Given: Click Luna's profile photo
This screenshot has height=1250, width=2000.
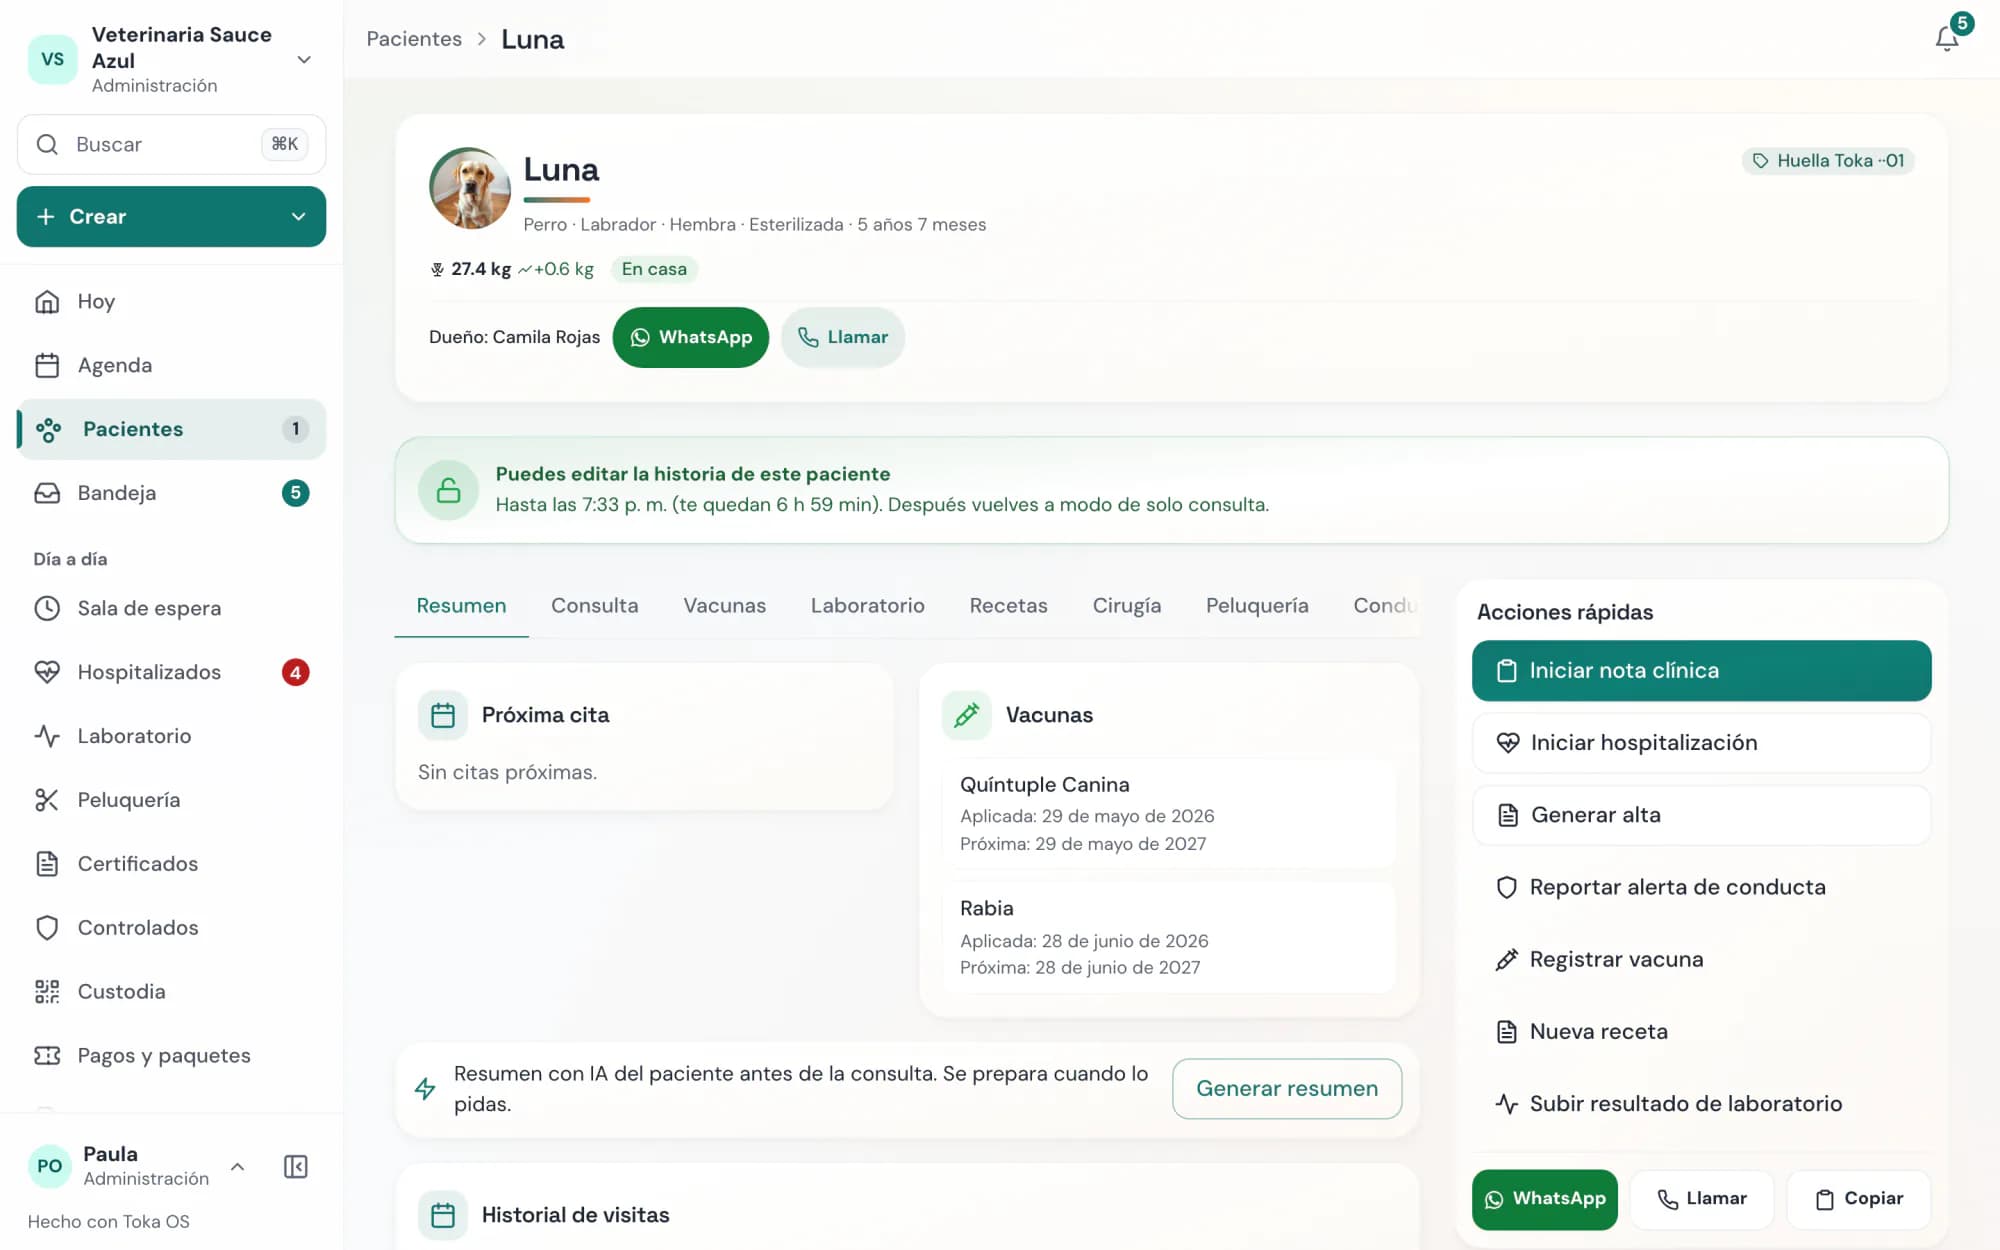Looking at the screenshot, I should coord(469,188).
